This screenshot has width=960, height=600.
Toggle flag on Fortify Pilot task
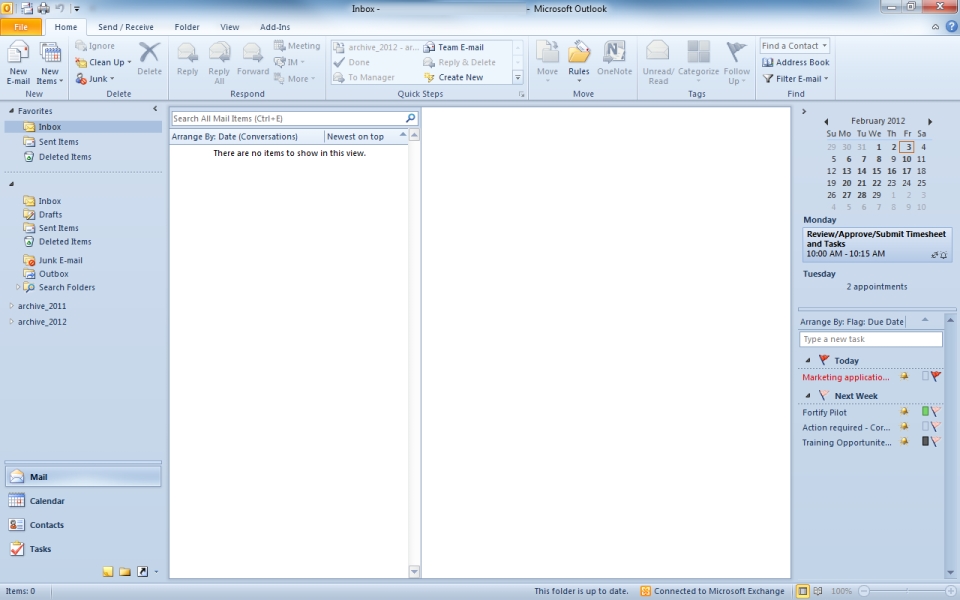(936, 411)
